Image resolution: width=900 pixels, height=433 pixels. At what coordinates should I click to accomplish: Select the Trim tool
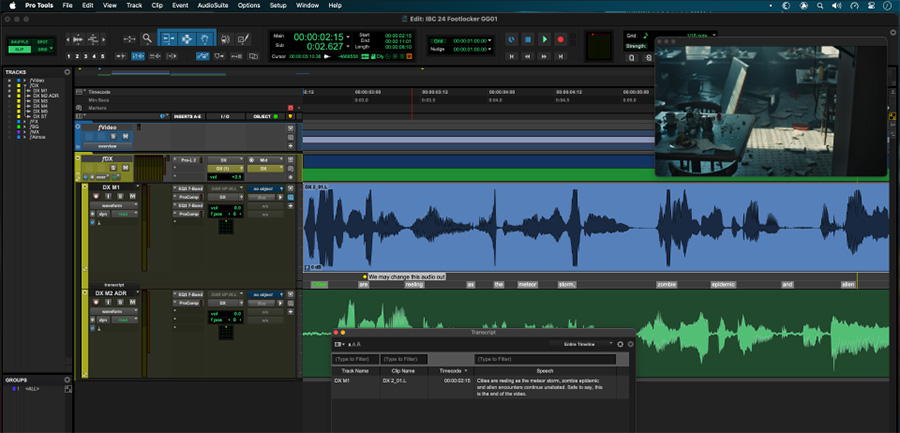(168, 38)
